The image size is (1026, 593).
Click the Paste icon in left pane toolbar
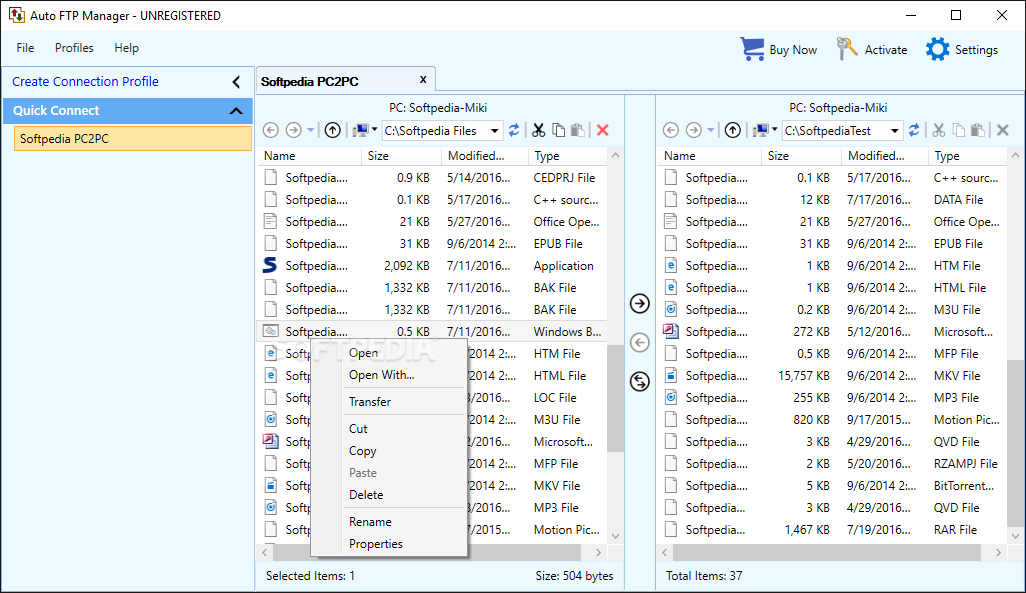(x=578, y=130)
